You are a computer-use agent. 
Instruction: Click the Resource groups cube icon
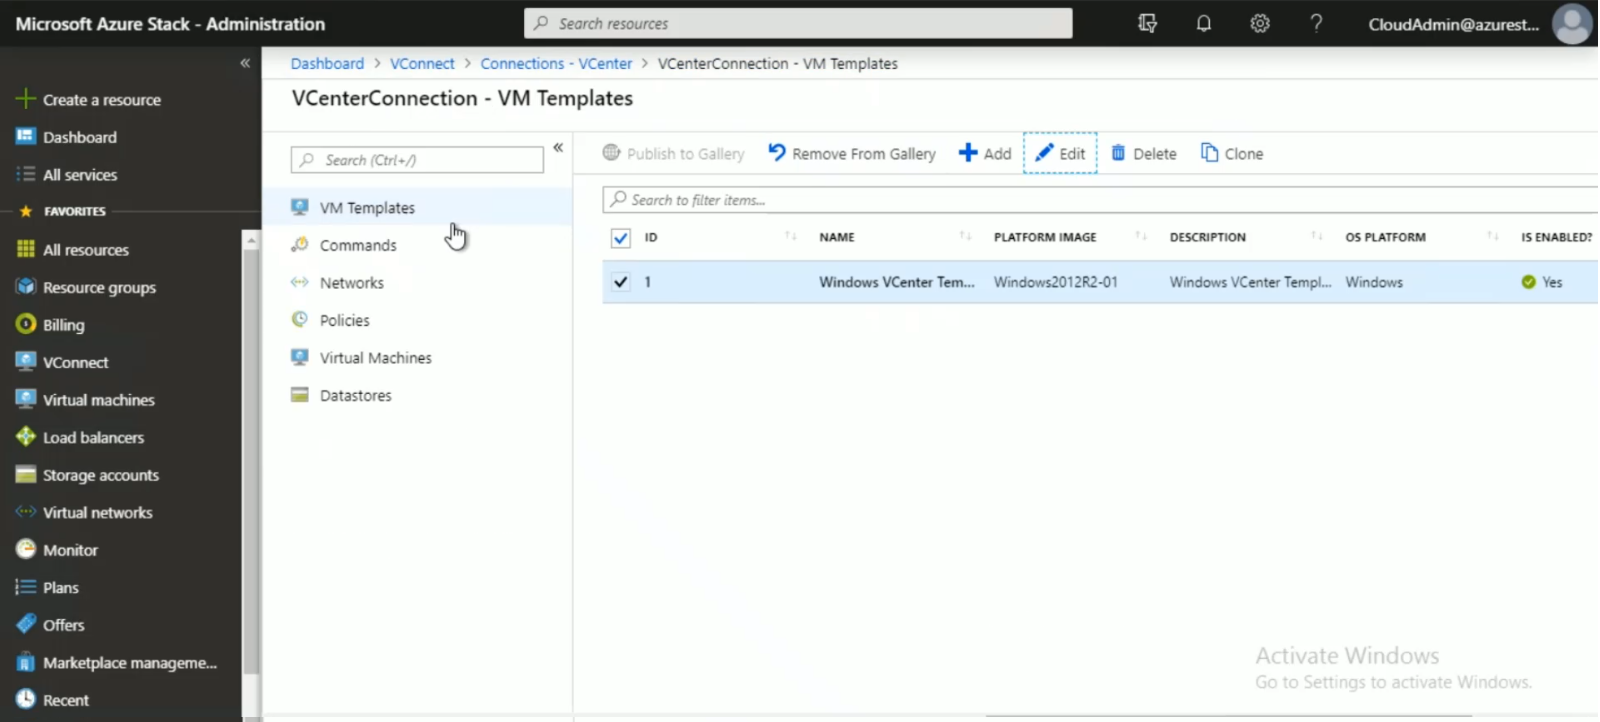click(x=26, y=287)
